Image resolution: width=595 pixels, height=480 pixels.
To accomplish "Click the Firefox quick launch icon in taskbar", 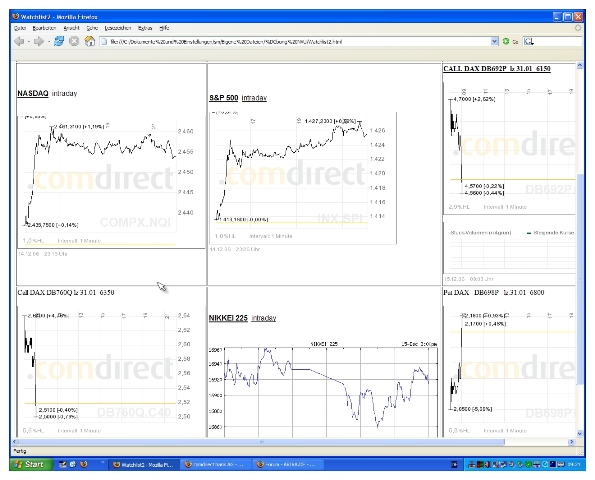I will [x=84, y=464].
